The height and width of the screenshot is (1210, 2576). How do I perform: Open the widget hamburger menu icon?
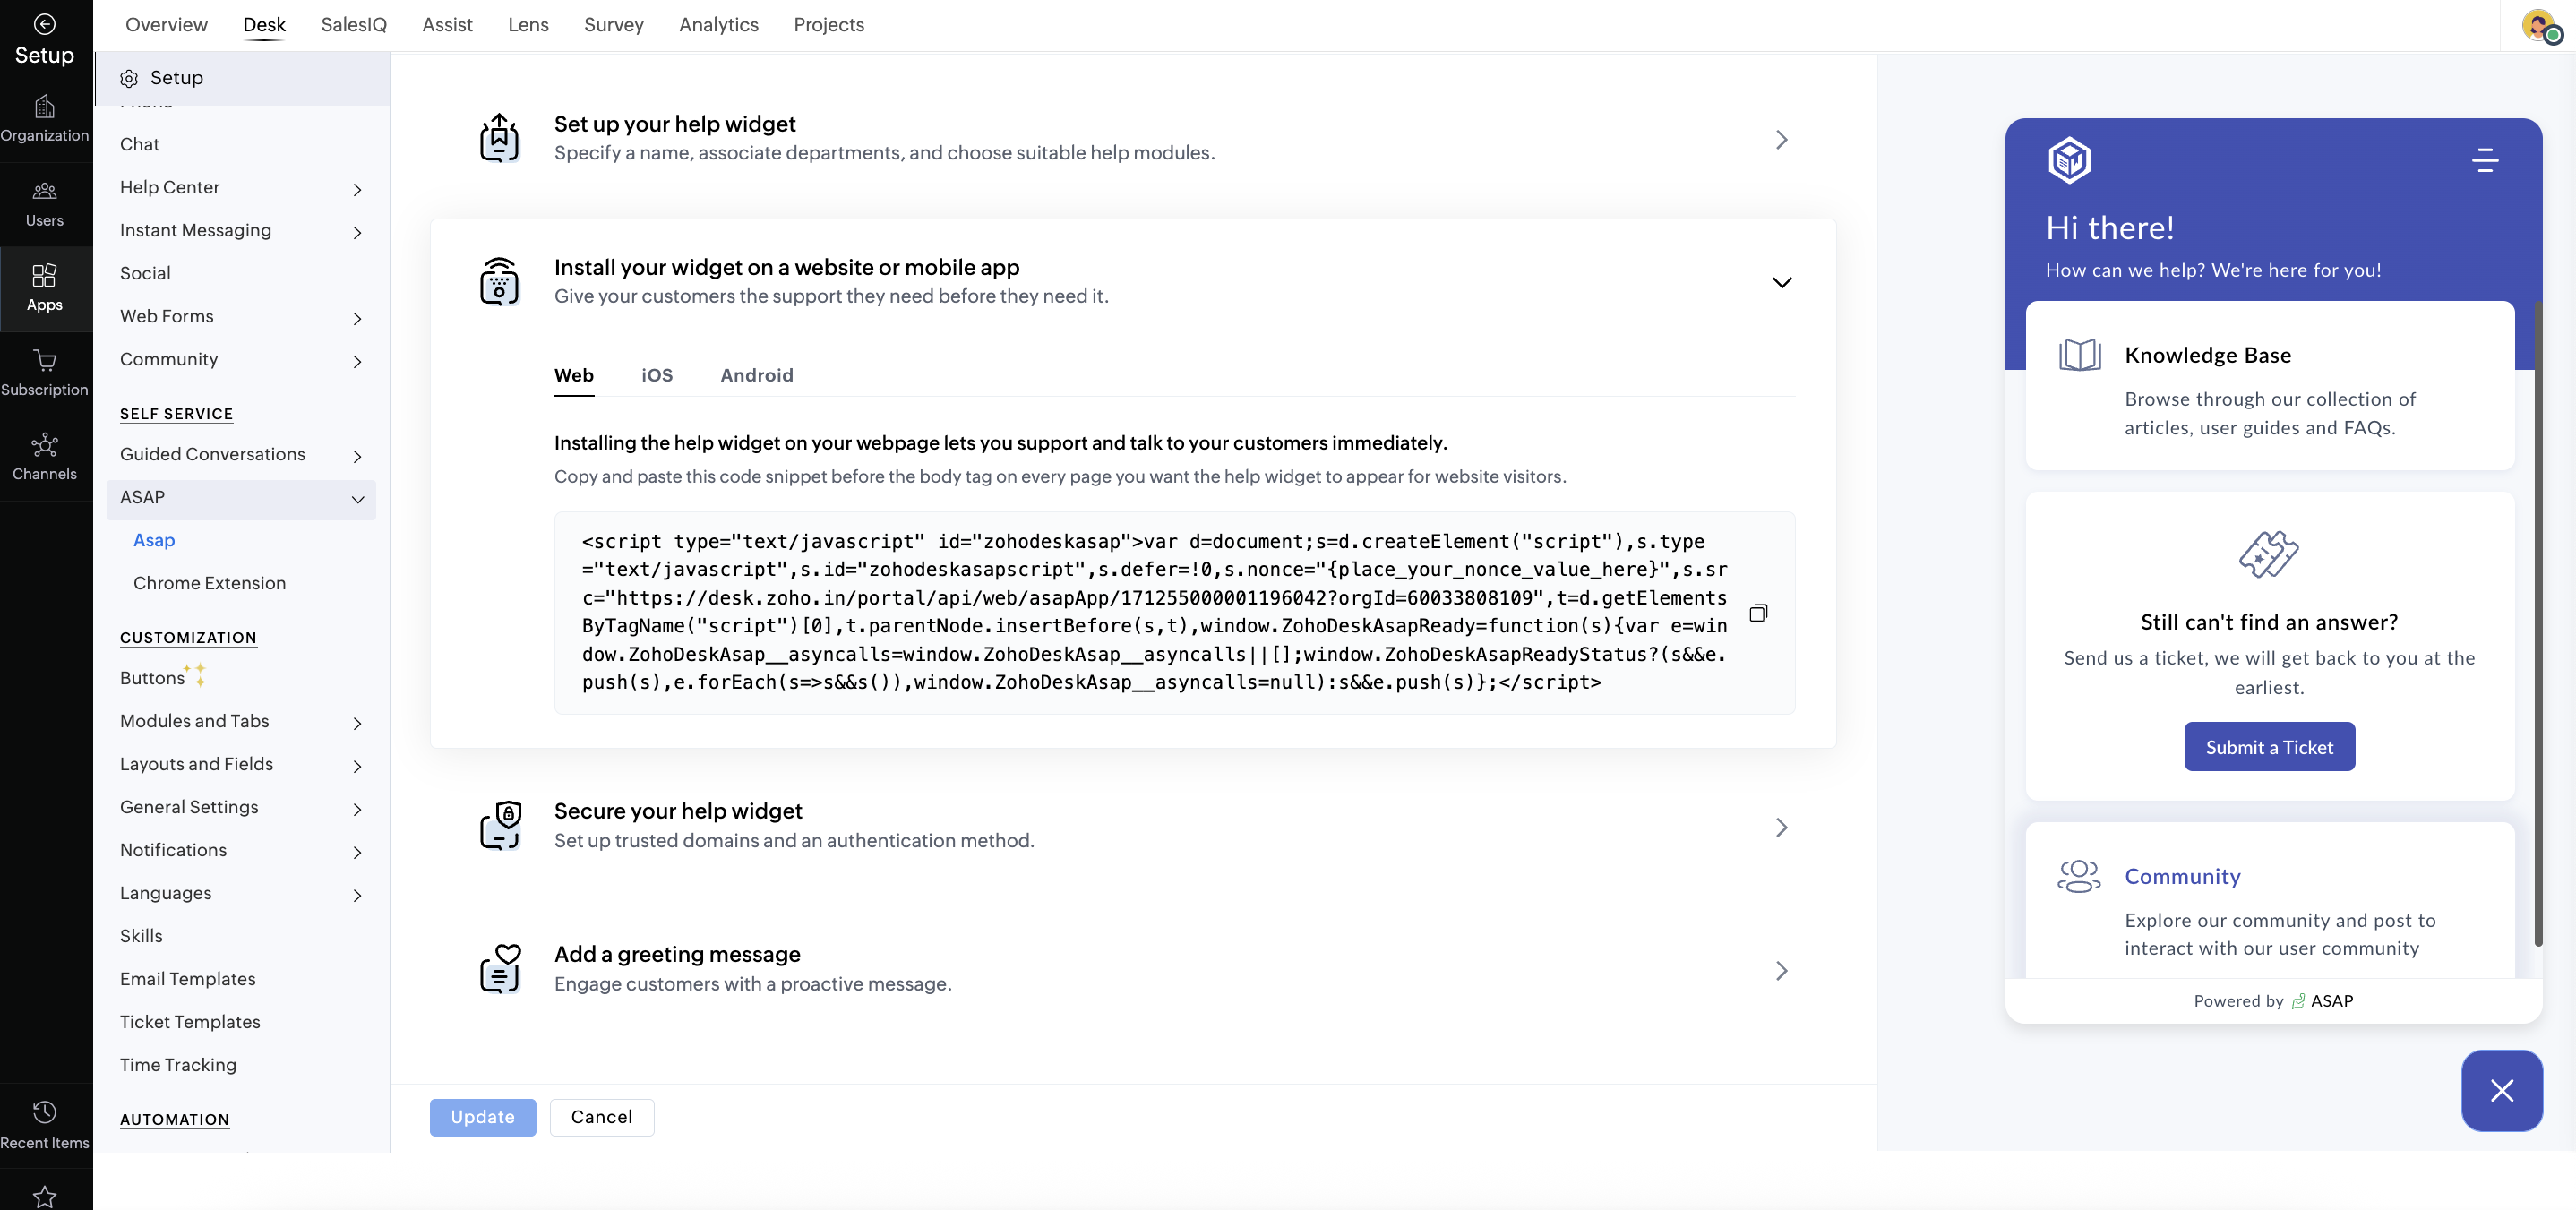[2485, 160]
